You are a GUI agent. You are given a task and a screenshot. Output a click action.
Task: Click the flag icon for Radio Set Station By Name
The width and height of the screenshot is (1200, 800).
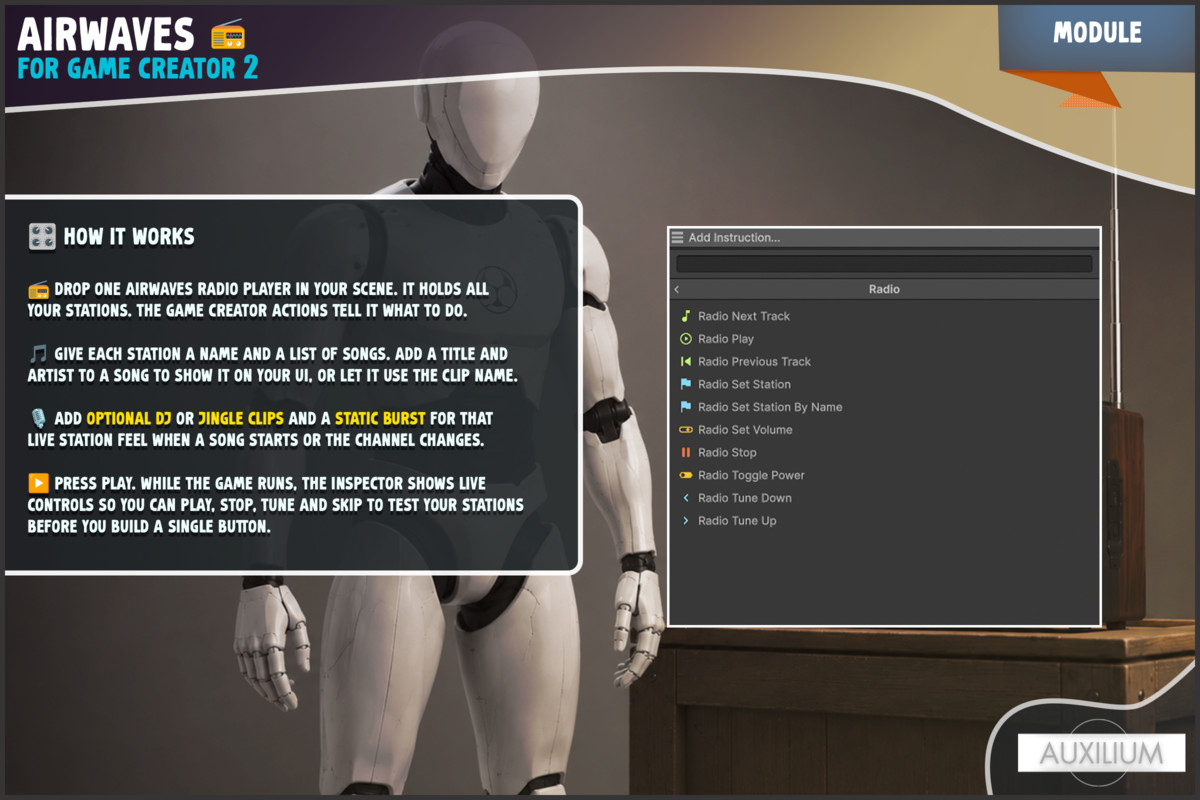[x=686, y=407]
